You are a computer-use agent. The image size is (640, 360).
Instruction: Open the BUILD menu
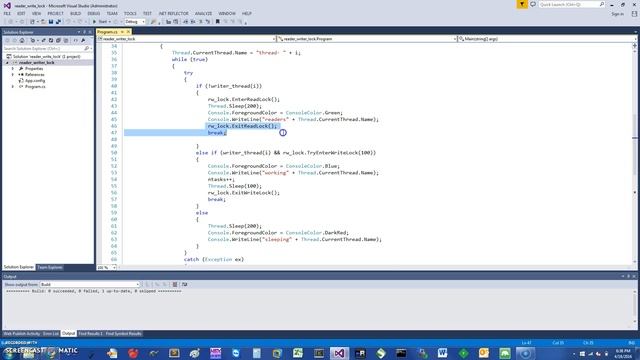[76, 13]
